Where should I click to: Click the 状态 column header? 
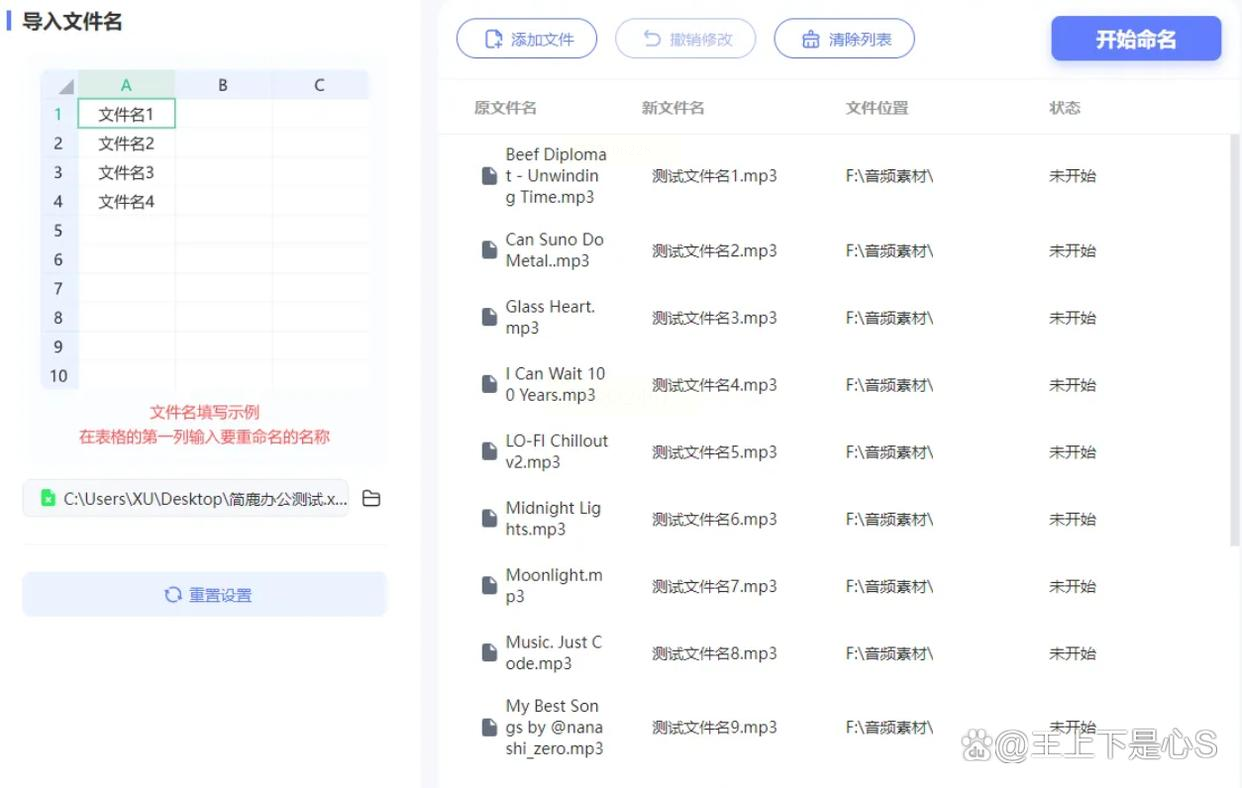click(x=1065, y=108)
